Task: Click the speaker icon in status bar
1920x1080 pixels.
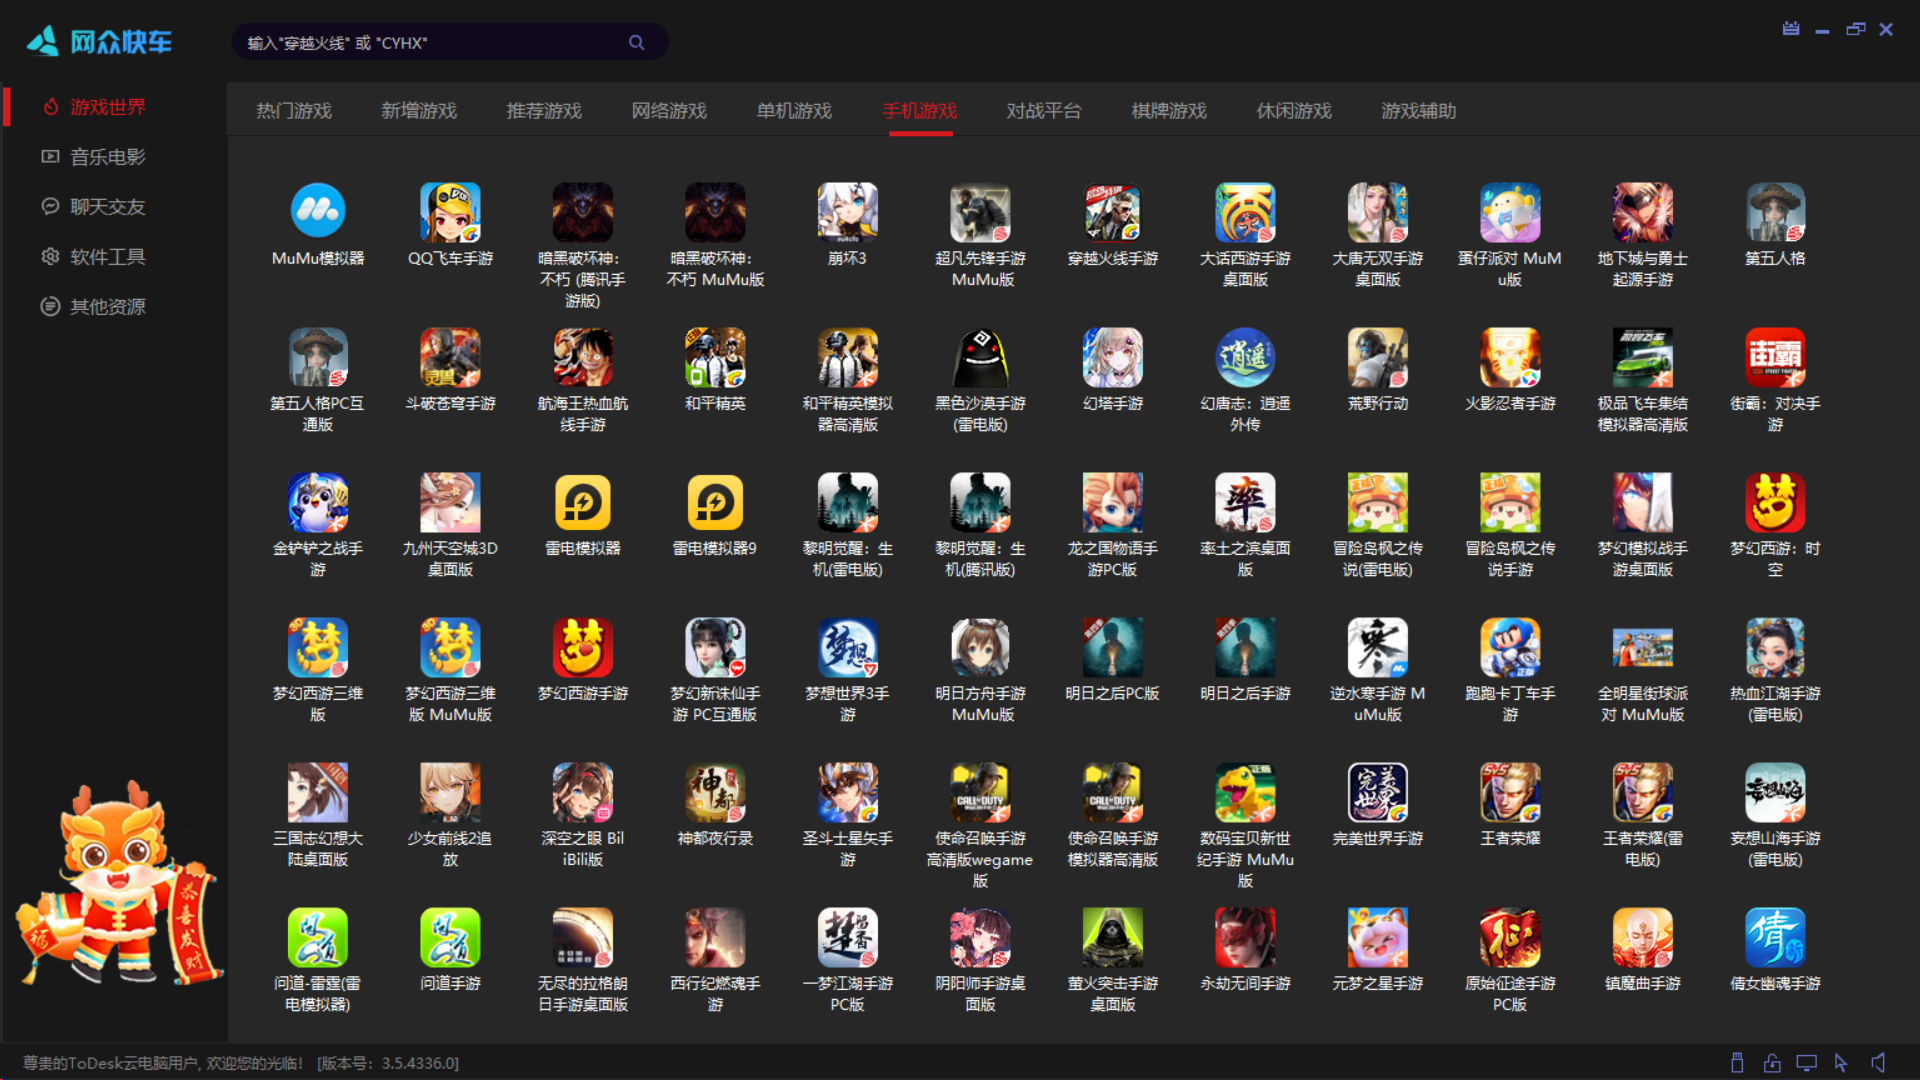Action: [1879, 1063]
